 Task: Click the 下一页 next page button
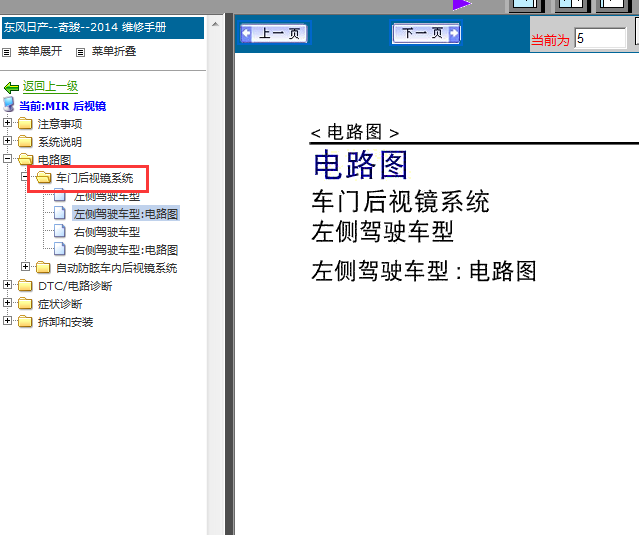click(x=426, y=33)
